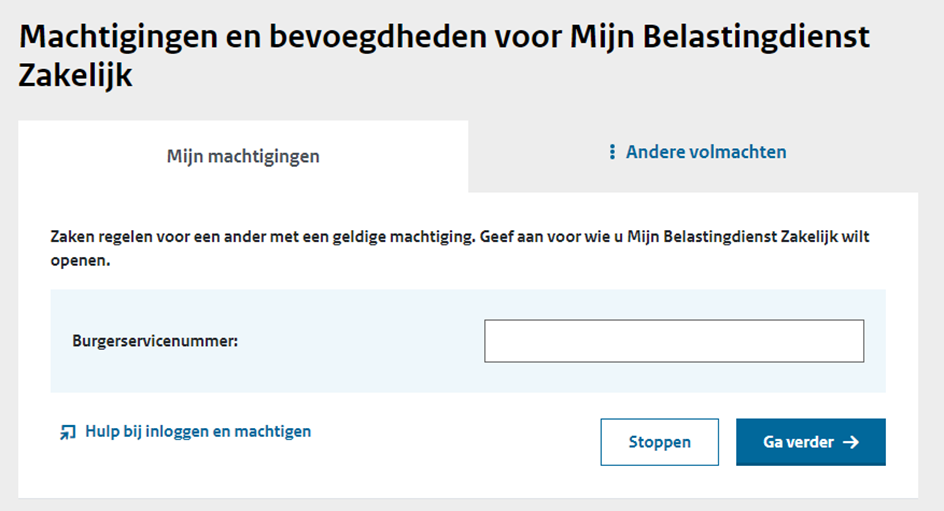The width and height of the screenshot is (944, 511).
Task: Click the Stoppen button
Action: [x=659, y=442]
